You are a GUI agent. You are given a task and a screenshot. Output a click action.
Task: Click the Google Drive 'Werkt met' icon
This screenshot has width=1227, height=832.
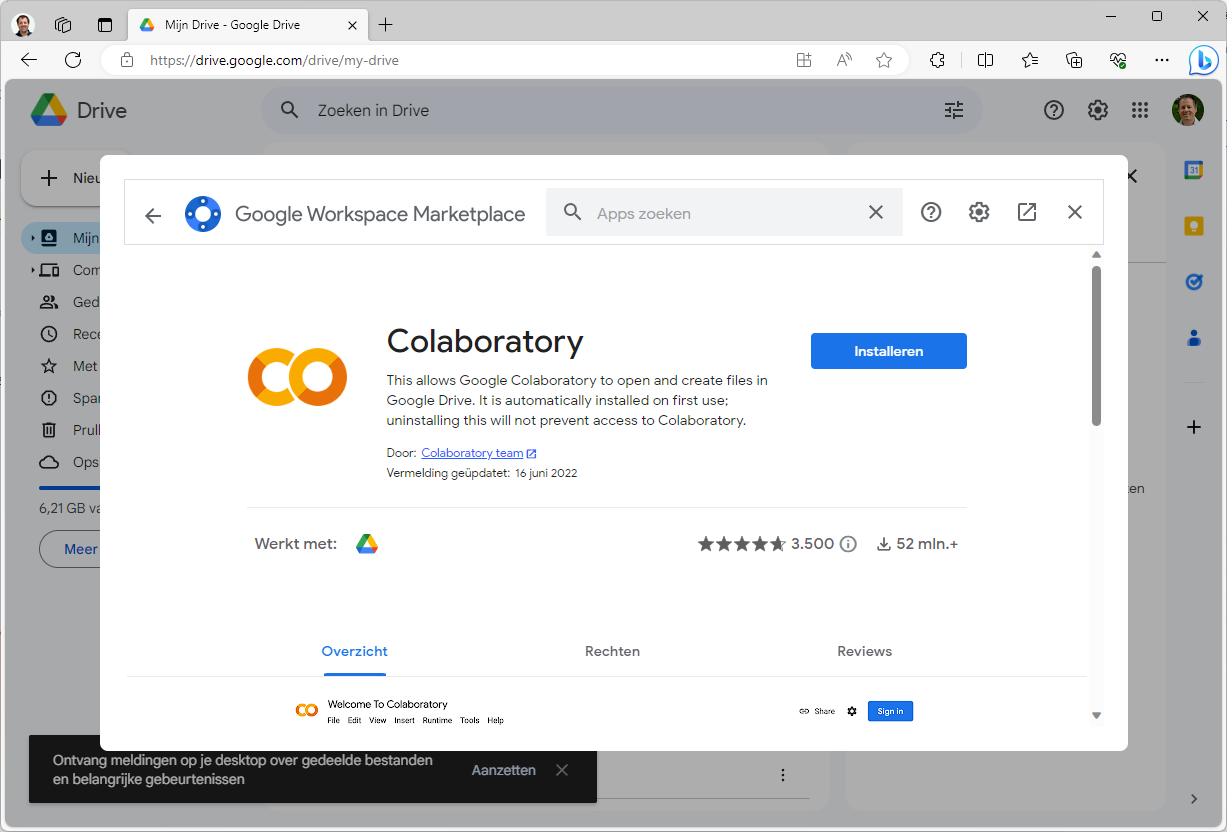click(x=367, y=544)
